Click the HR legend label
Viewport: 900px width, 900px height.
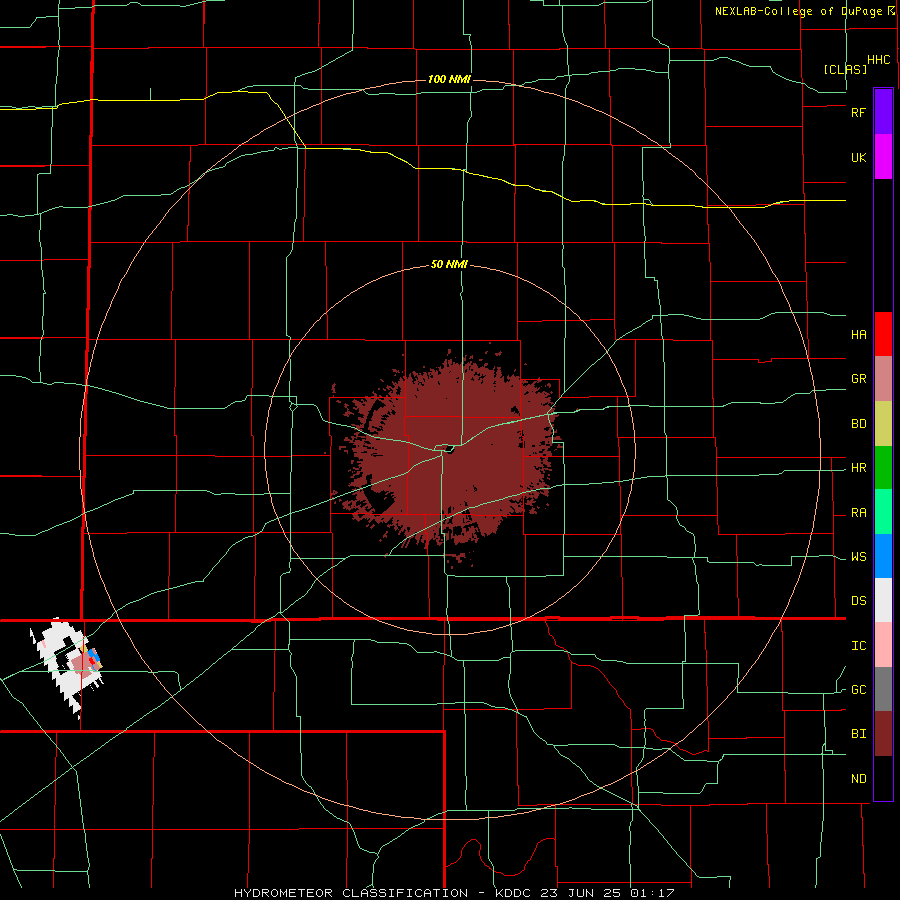point(858,468)
